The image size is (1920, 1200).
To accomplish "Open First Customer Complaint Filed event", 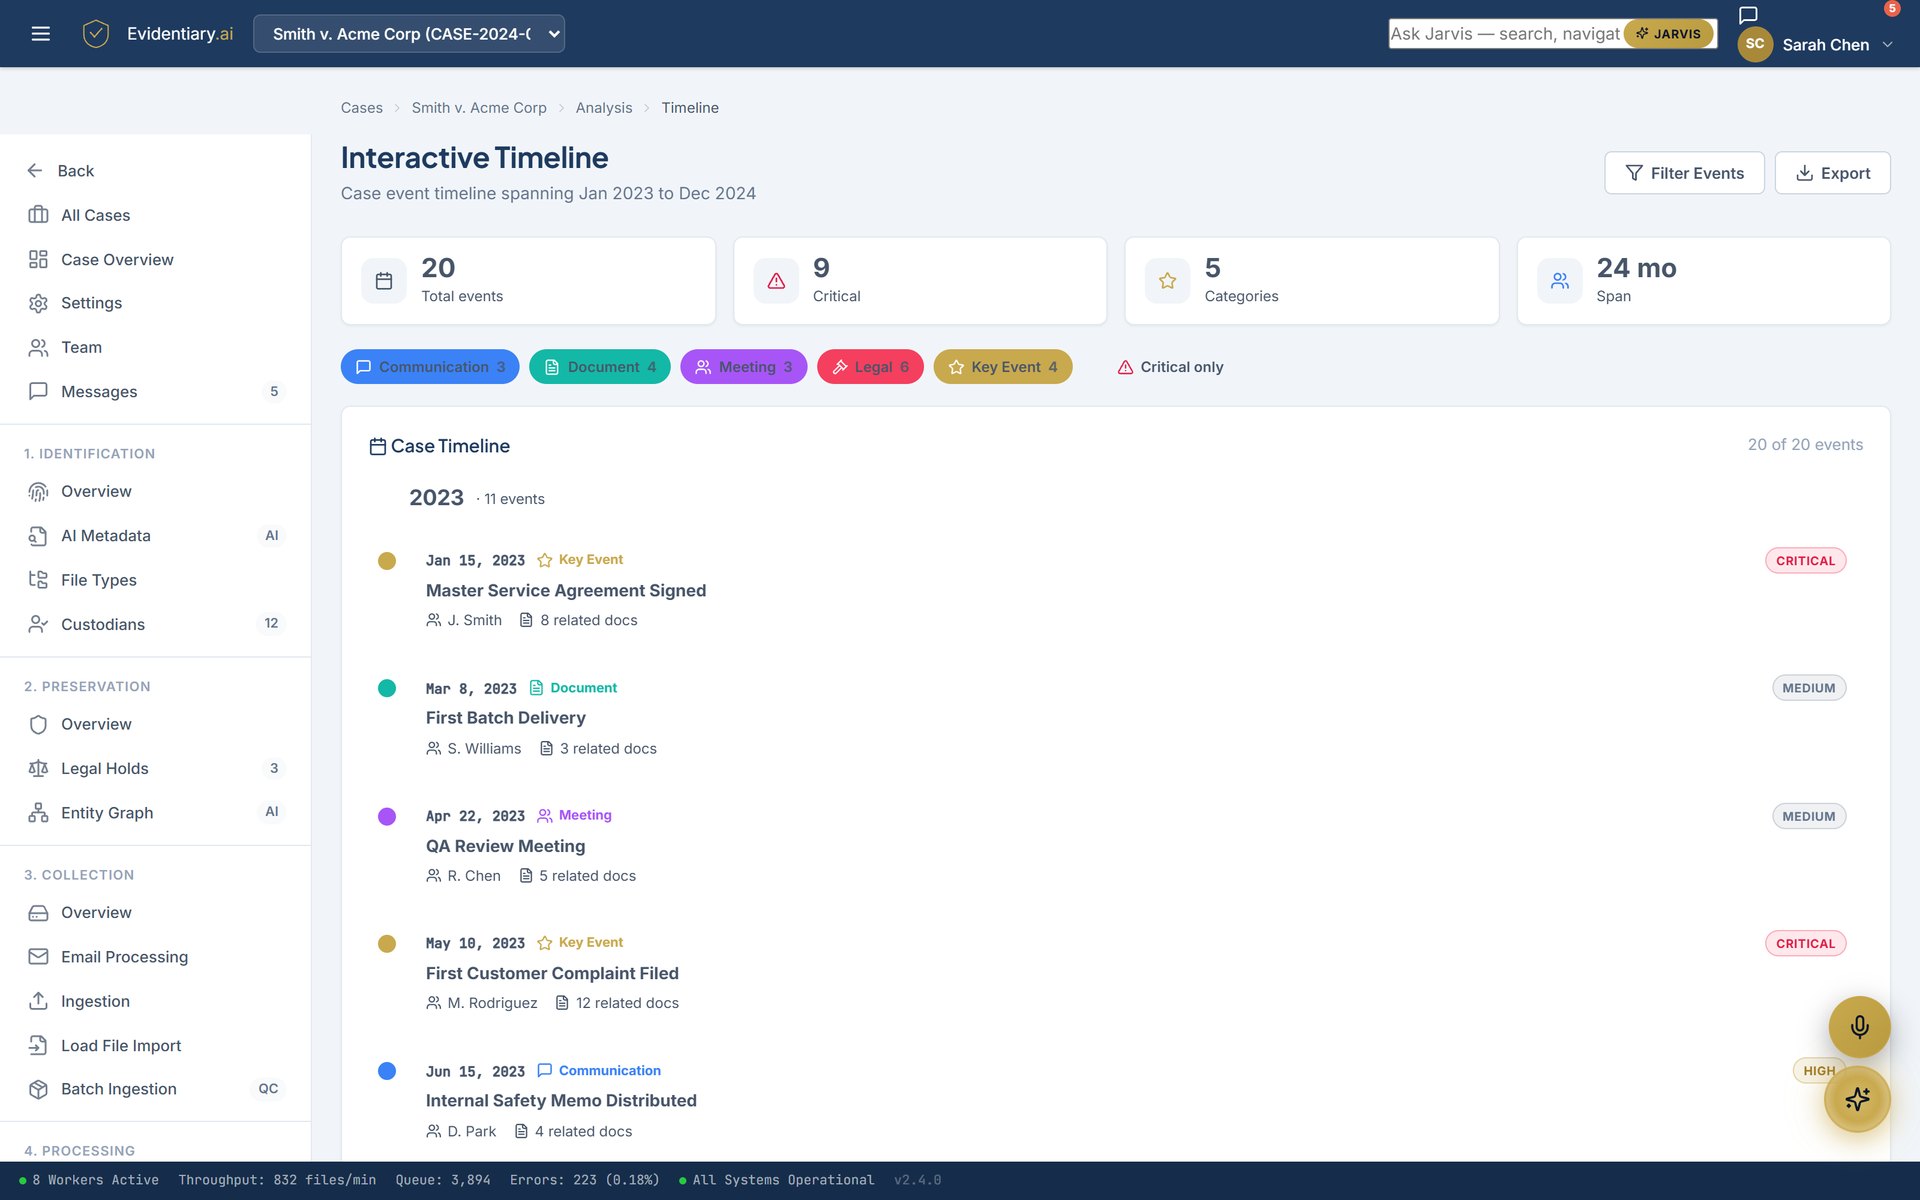I will click(x=552, y=973).
